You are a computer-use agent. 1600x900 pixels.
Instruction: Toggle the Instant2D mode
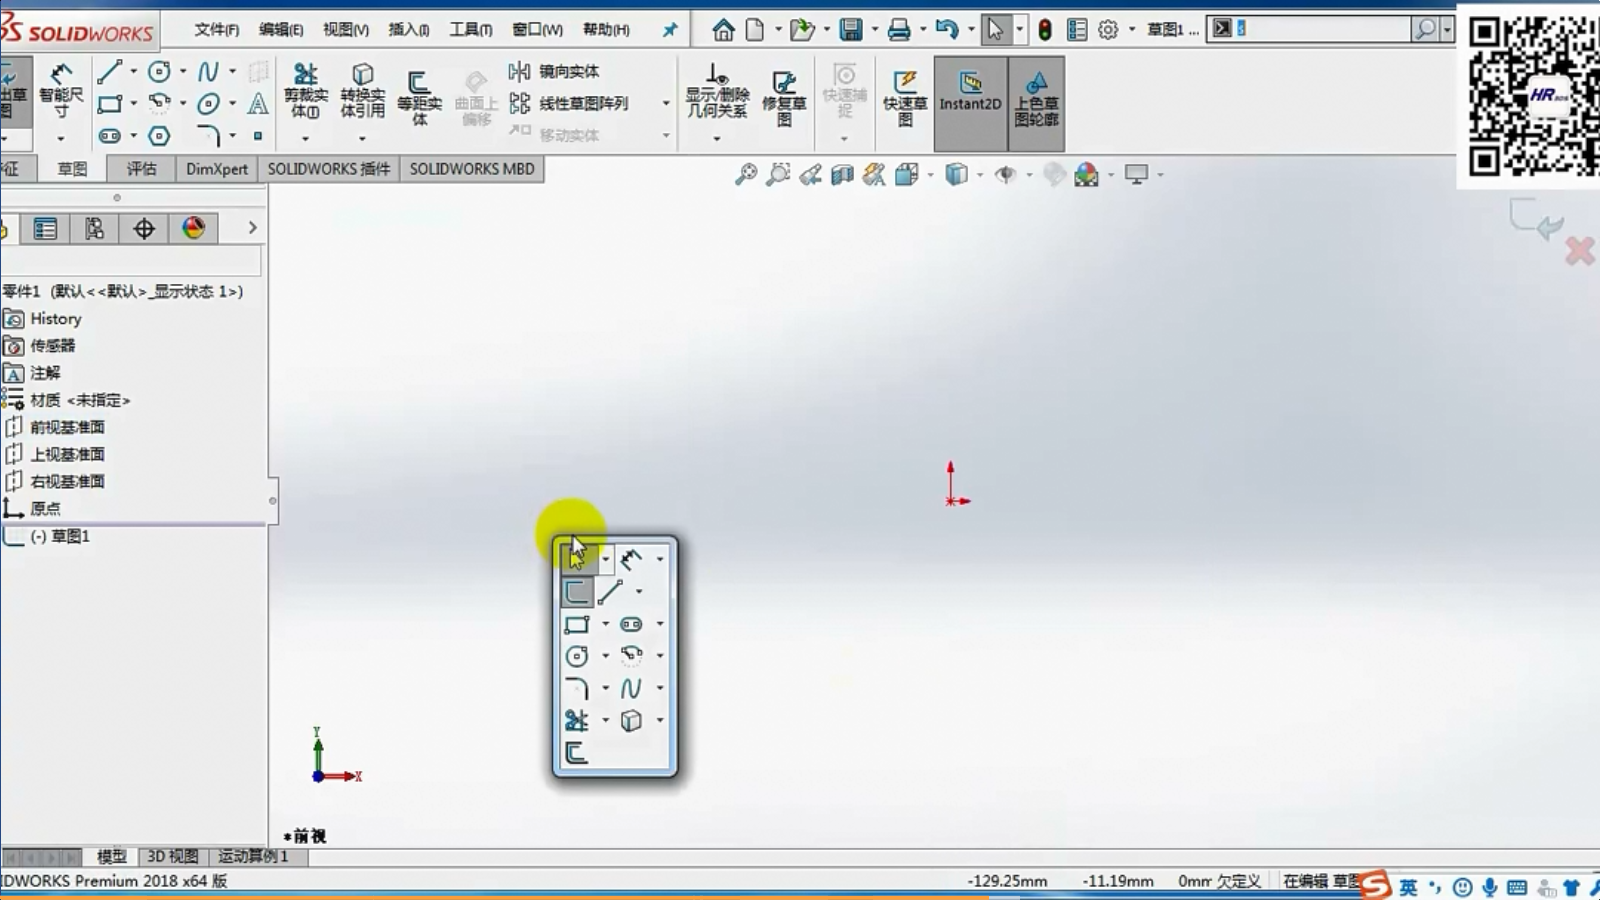pyautogui.click(x=970, y=92)
